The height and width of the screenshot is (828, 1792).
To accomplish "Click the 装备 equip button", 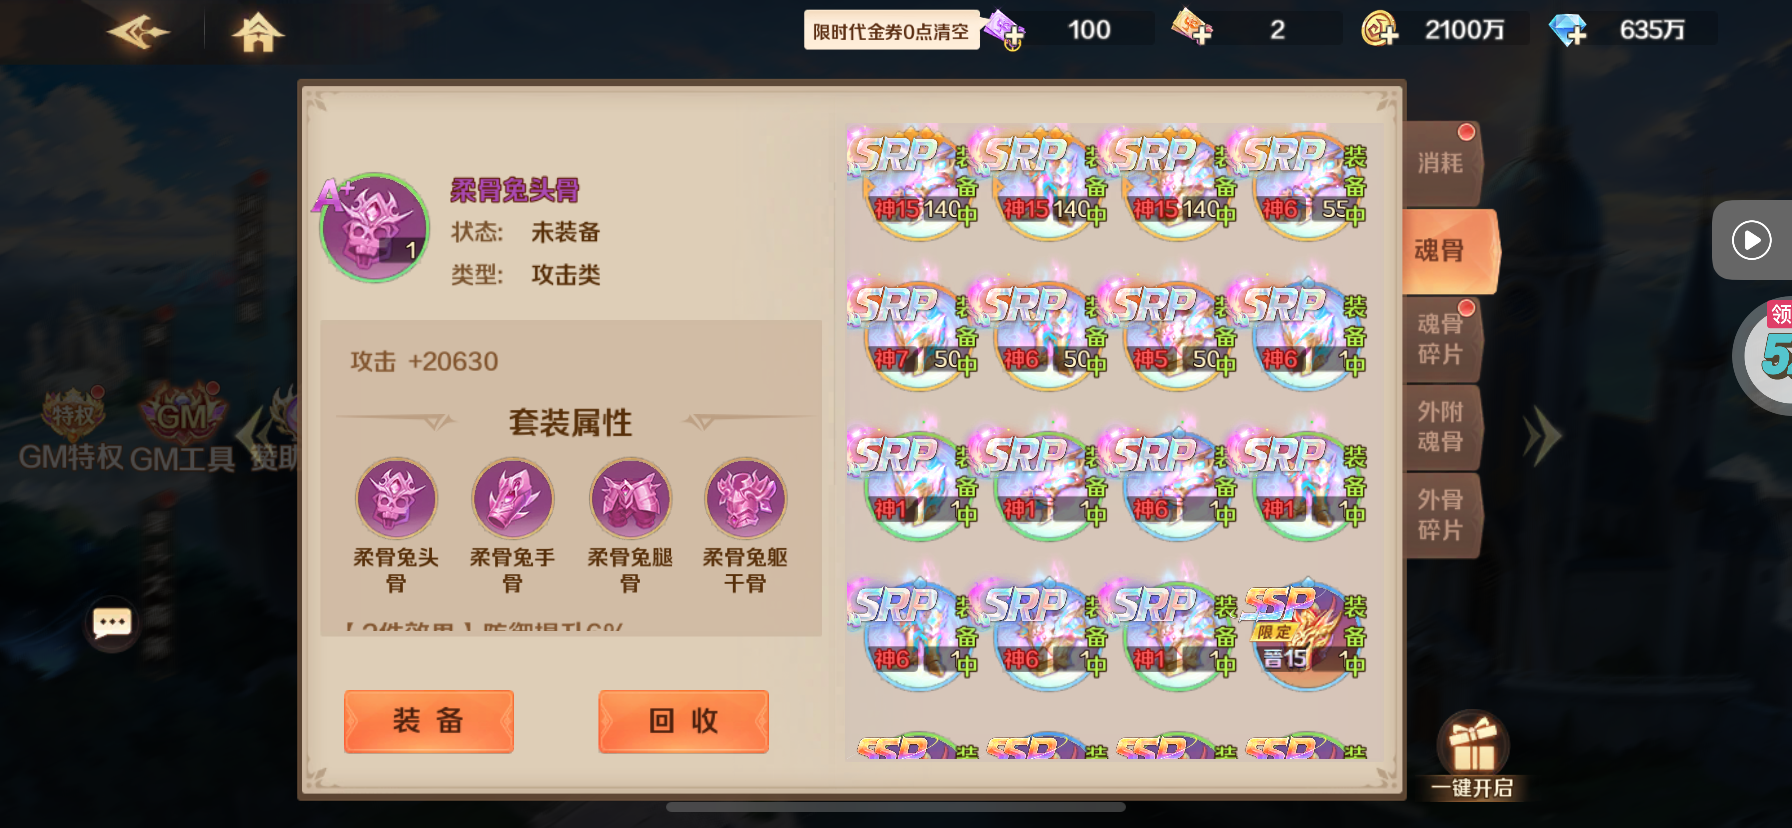I will point(428,721).
